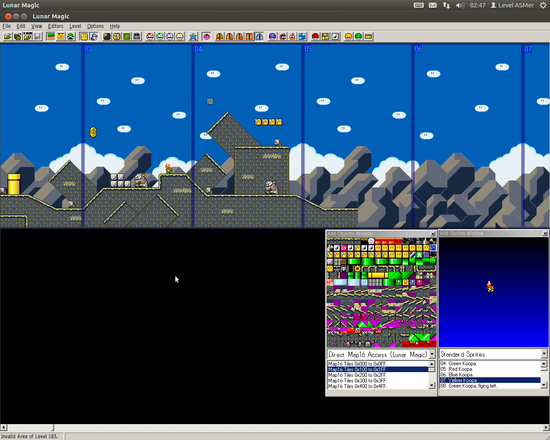550x440 pixels.
Task: Click the third red door toolbar icon
Action: pyautogui.click(x=240, y=36)
